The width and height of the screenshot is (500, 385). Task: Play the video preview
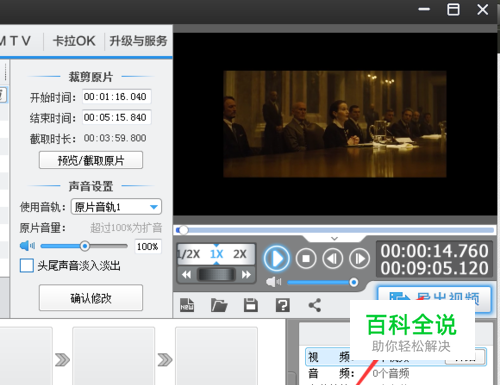coord(276,258)
